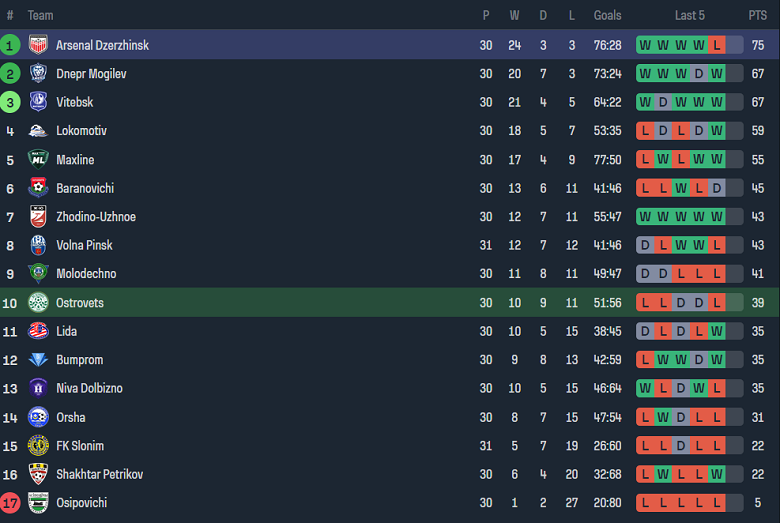Click the Last 5 column header
The height and width of the screenshot is (523, 780).
click(x=690, y=15)
